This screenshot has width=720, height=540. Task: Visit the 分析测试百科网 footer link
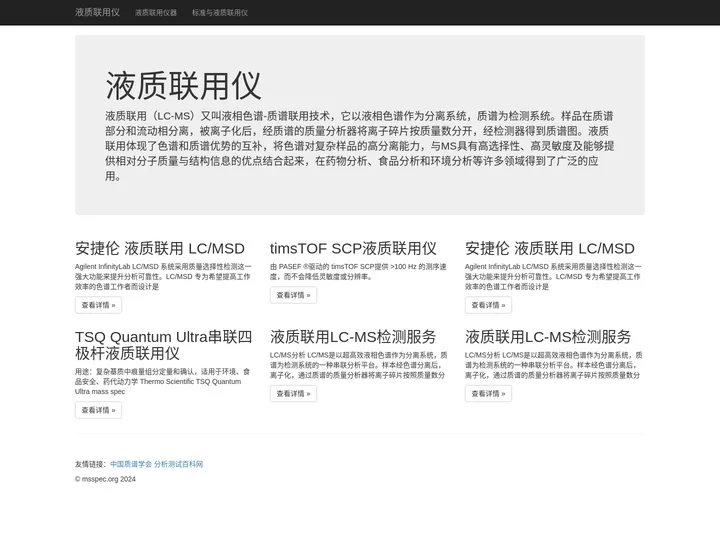[x=179, y=464]
